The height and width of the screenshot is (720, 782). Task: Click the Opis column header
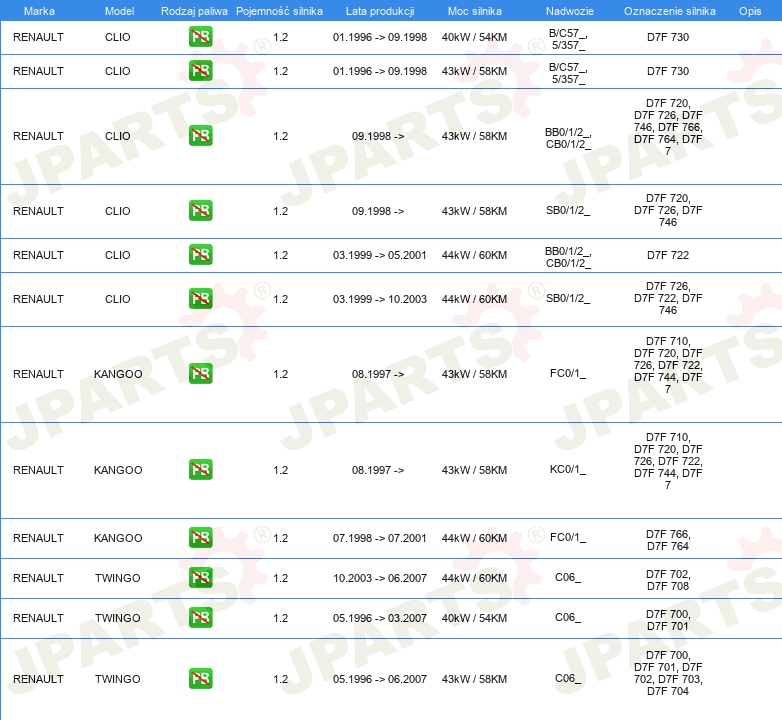click(750, 11)
